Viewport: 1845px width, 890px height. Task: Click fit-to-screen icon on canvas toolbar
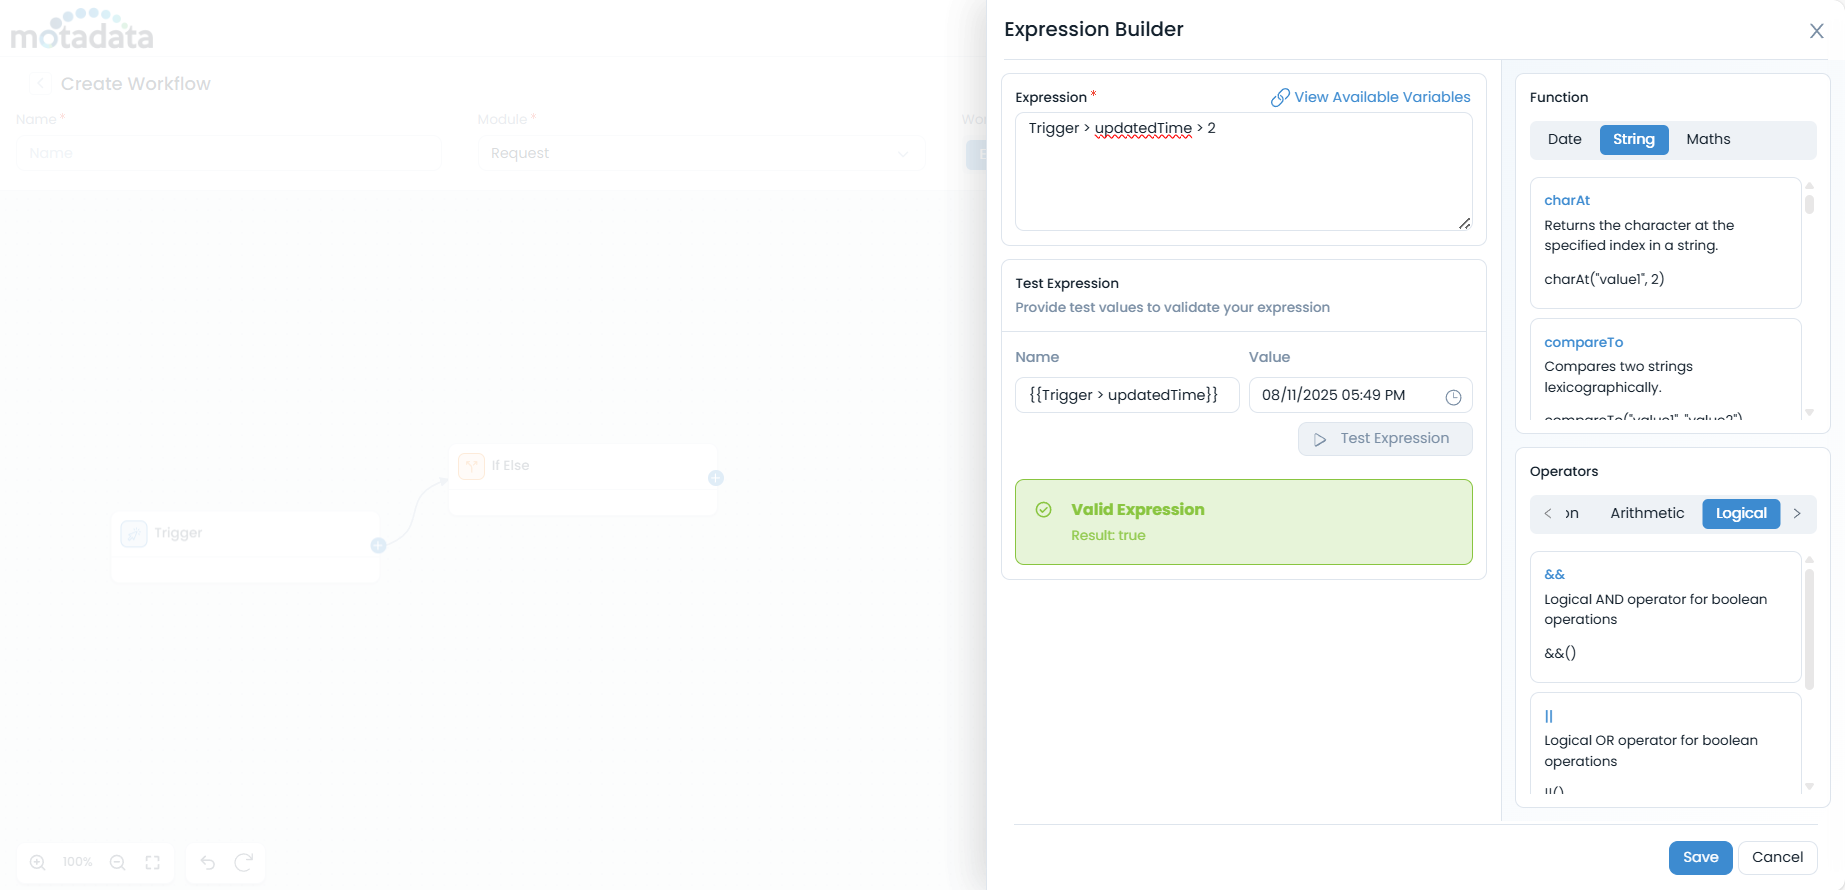click(x=153, y=862)
